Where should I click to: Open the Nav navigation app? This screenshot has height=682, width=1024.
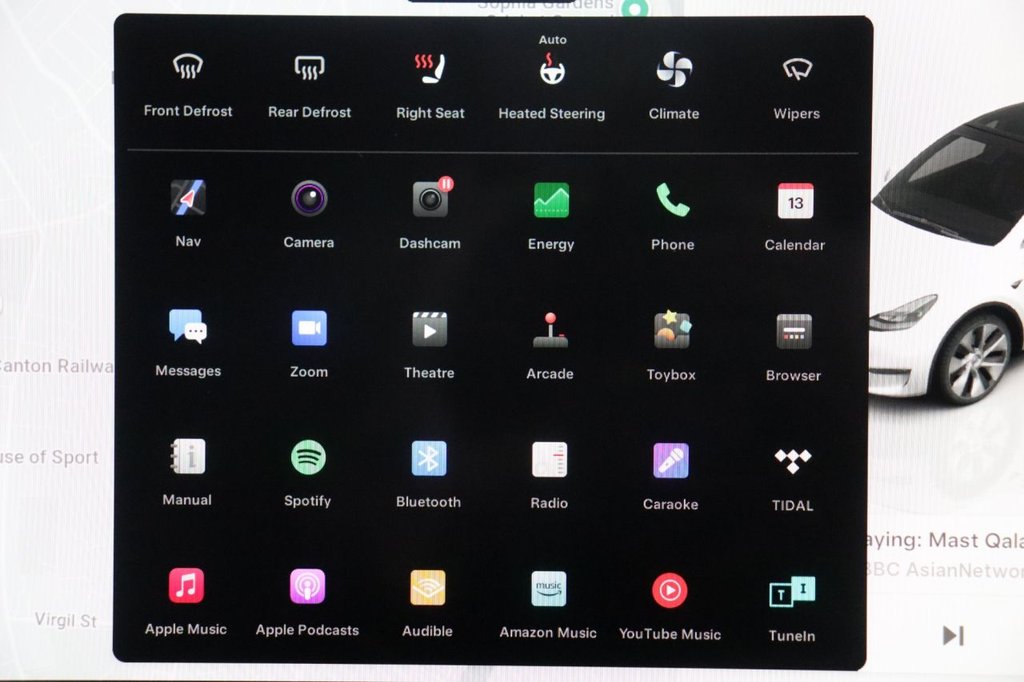[188, 198]
